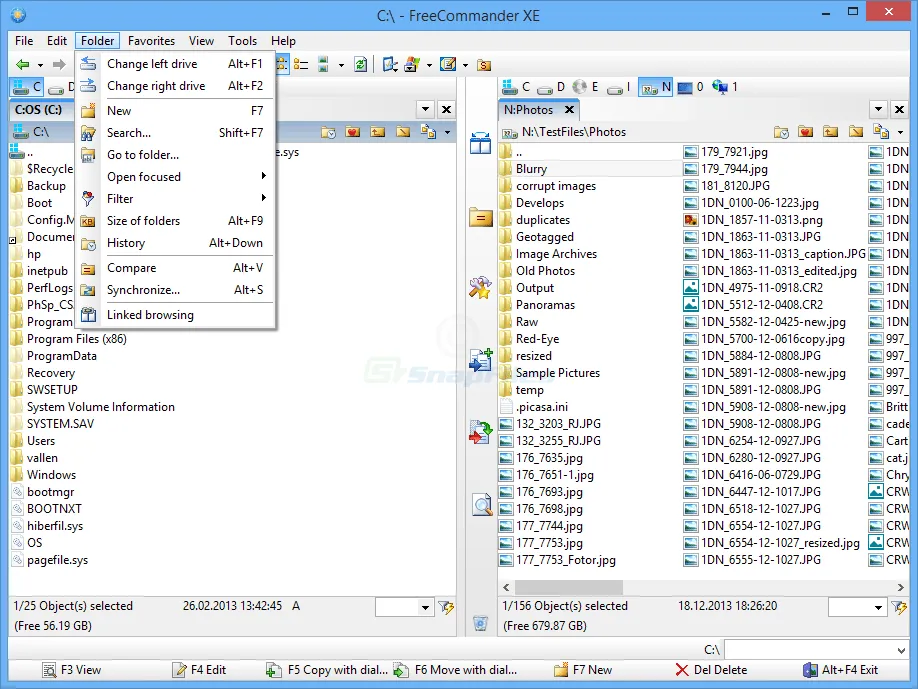Select drive D in right drive bar
This screenshot has height=689, width=918.
coord(551,87)
